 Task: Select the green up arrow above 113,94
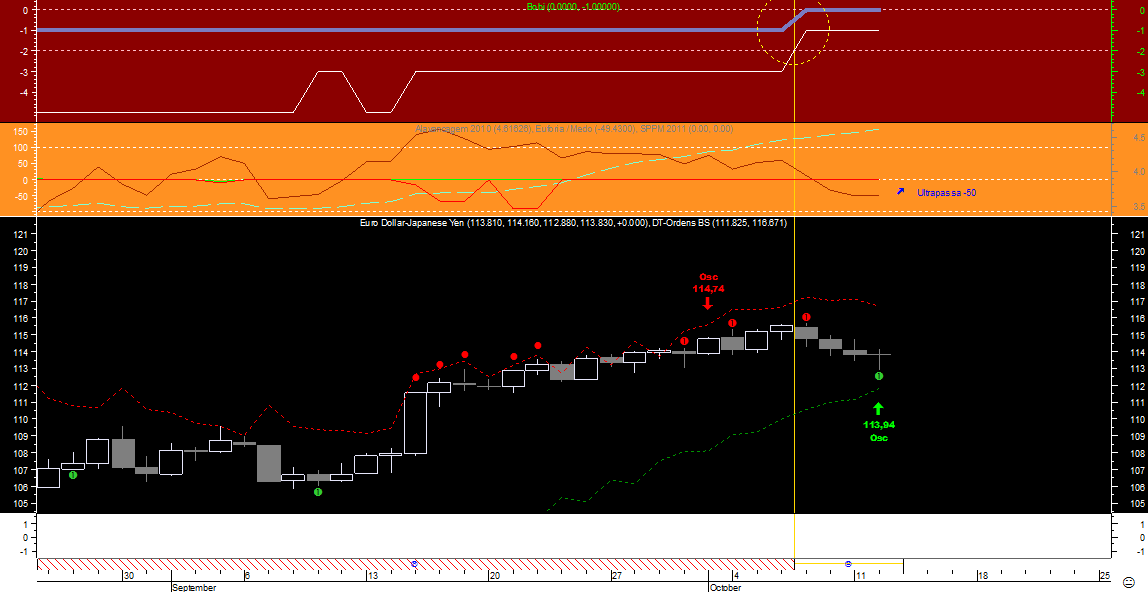(x=879, y=409)
